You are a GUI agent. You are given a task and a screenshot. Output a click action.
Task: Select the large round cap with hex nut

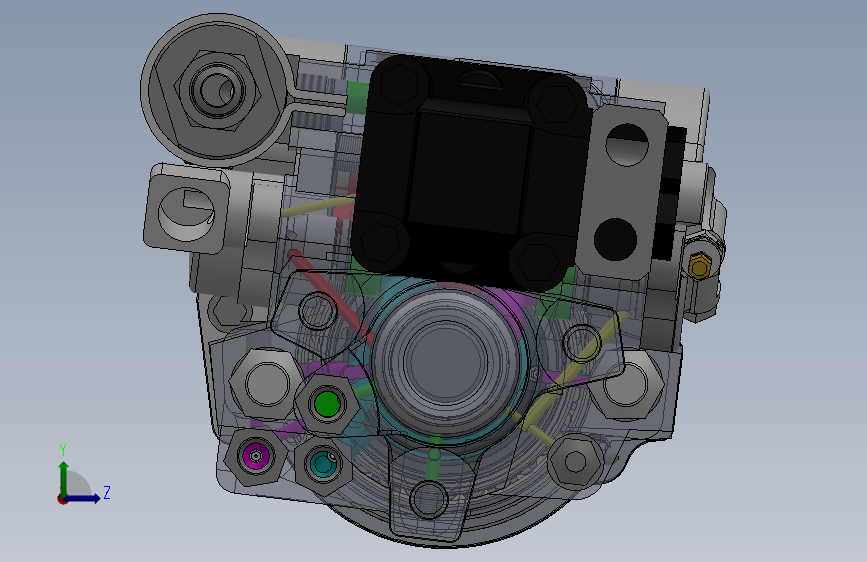pyautogui.click(x=215, y=90)
